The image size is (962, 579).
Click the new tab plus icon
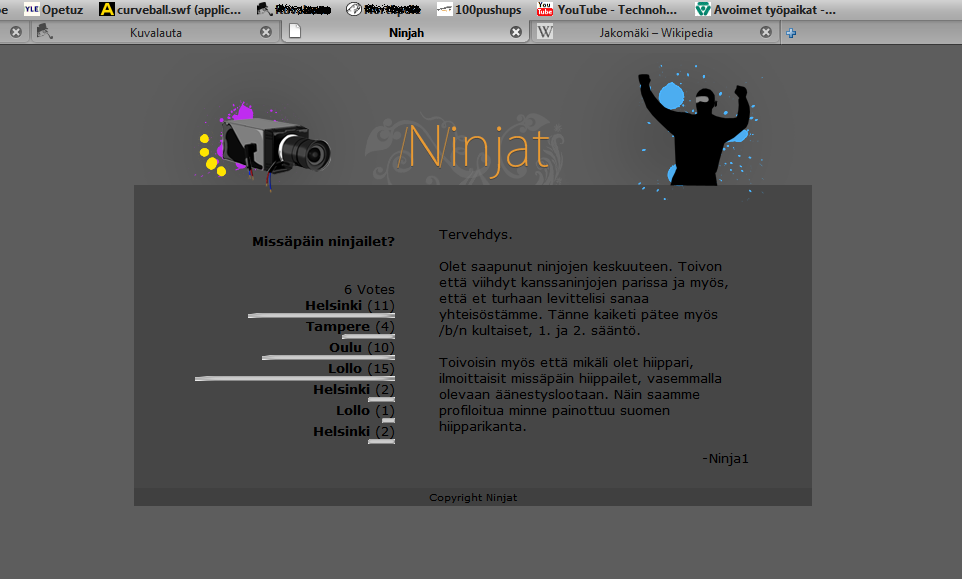[791, 32]
